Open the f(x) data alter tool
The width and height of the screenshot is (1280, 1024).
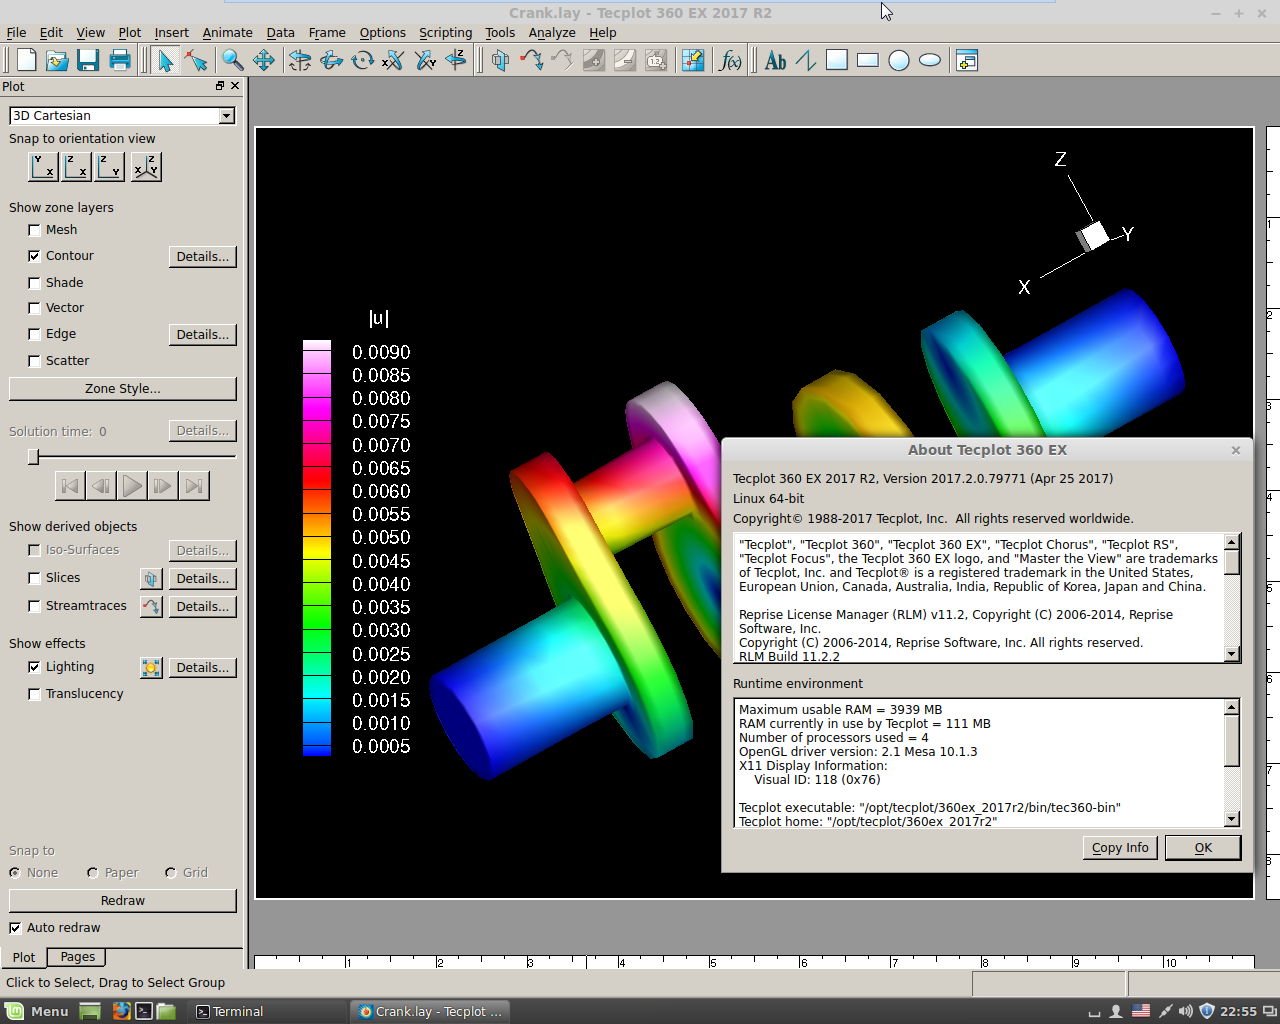pyautogui.click(x=731, y=60)
